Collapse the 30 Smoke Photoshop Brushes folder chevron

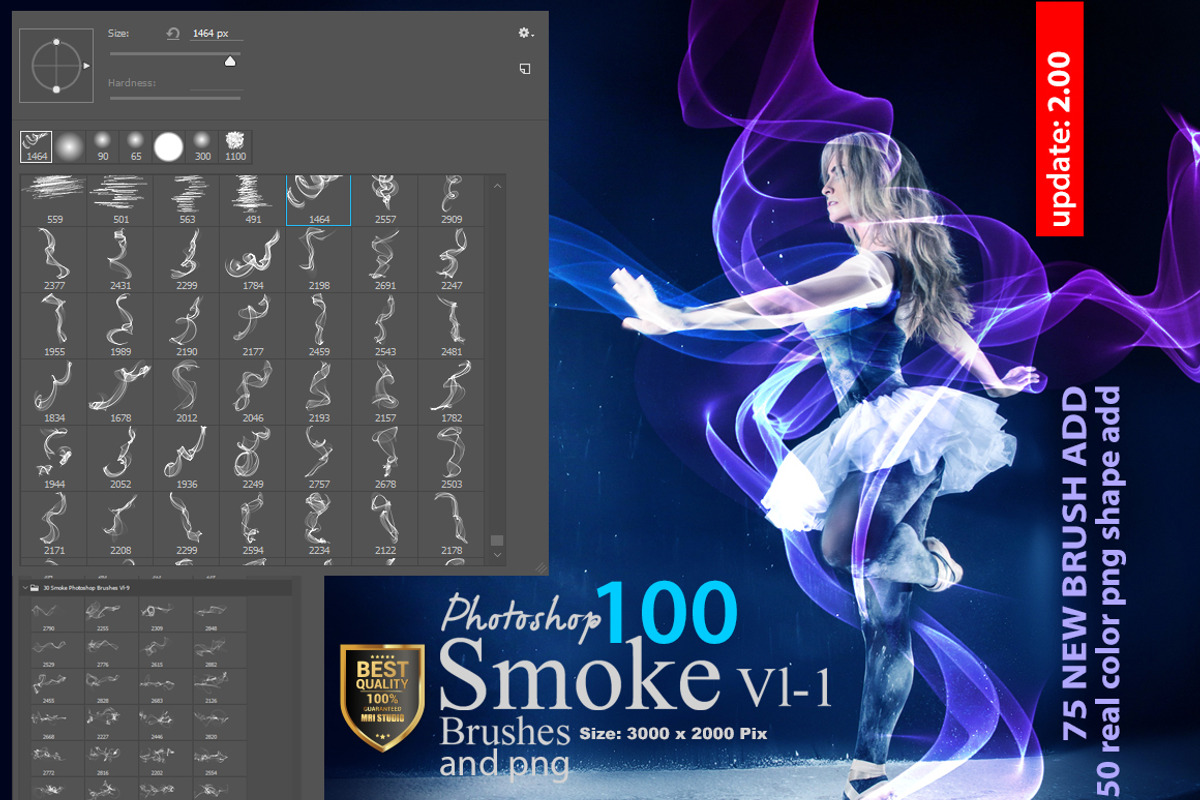(x=24, y=589)
